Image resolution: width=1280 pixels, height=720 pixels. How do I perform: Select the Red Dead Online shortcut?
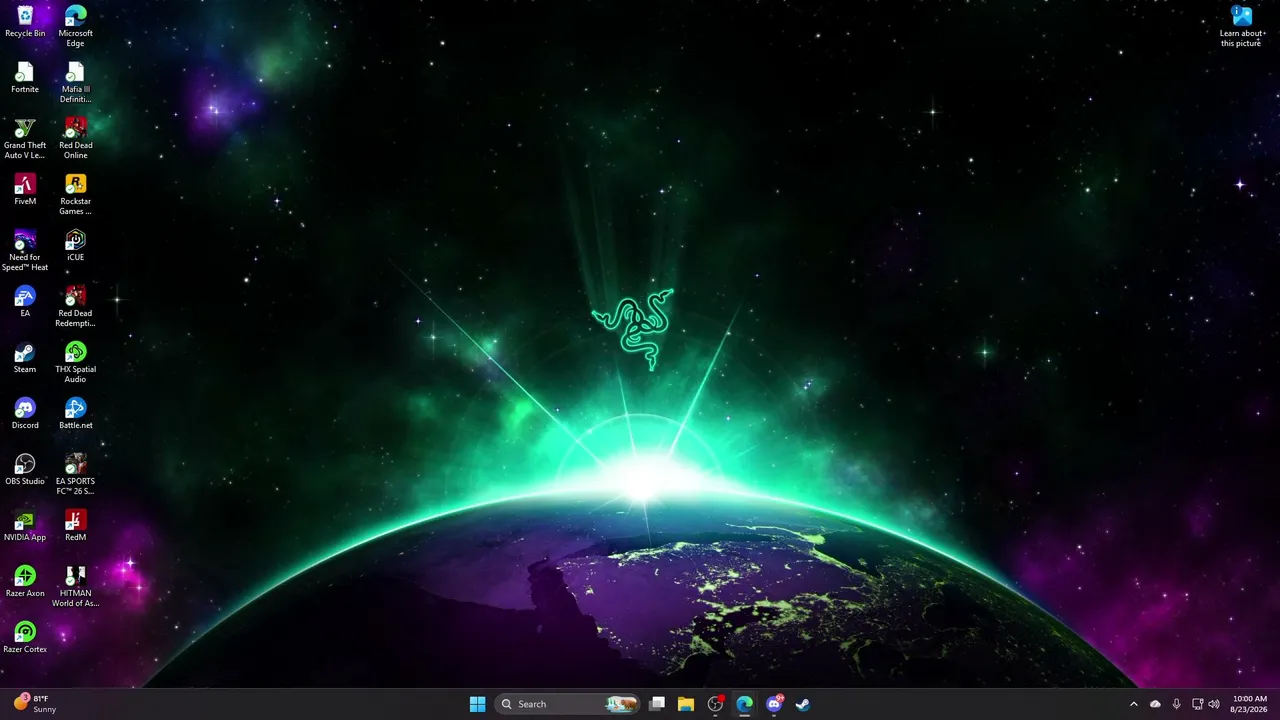coord(75,139)
